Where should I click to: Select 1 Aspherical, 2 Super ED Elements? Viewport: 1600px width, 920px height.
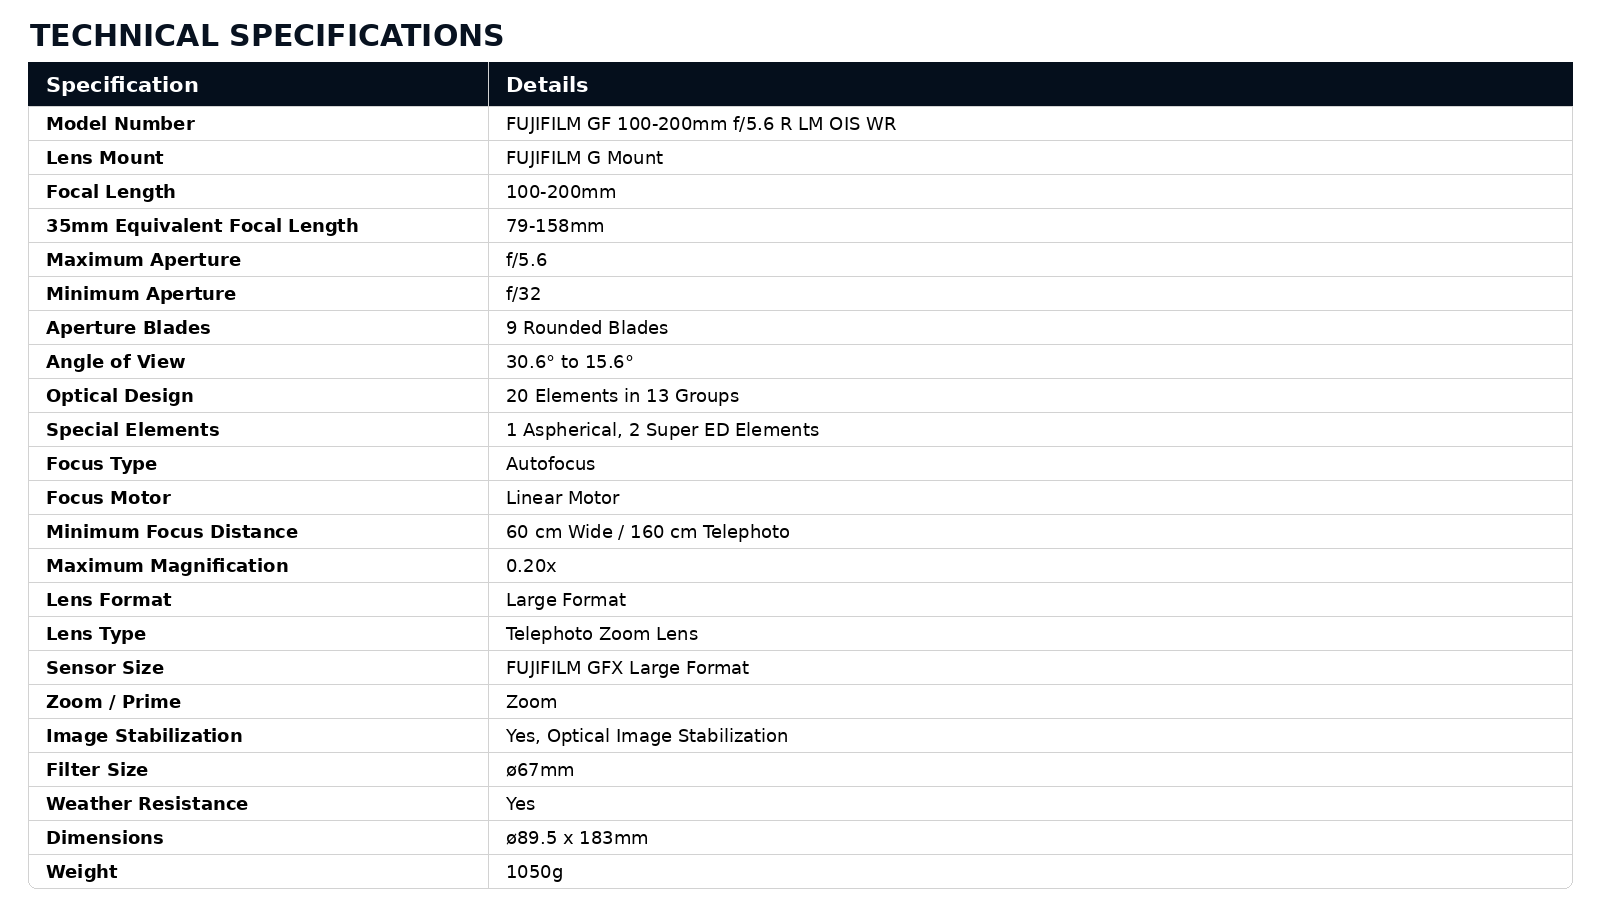[662, 430]
